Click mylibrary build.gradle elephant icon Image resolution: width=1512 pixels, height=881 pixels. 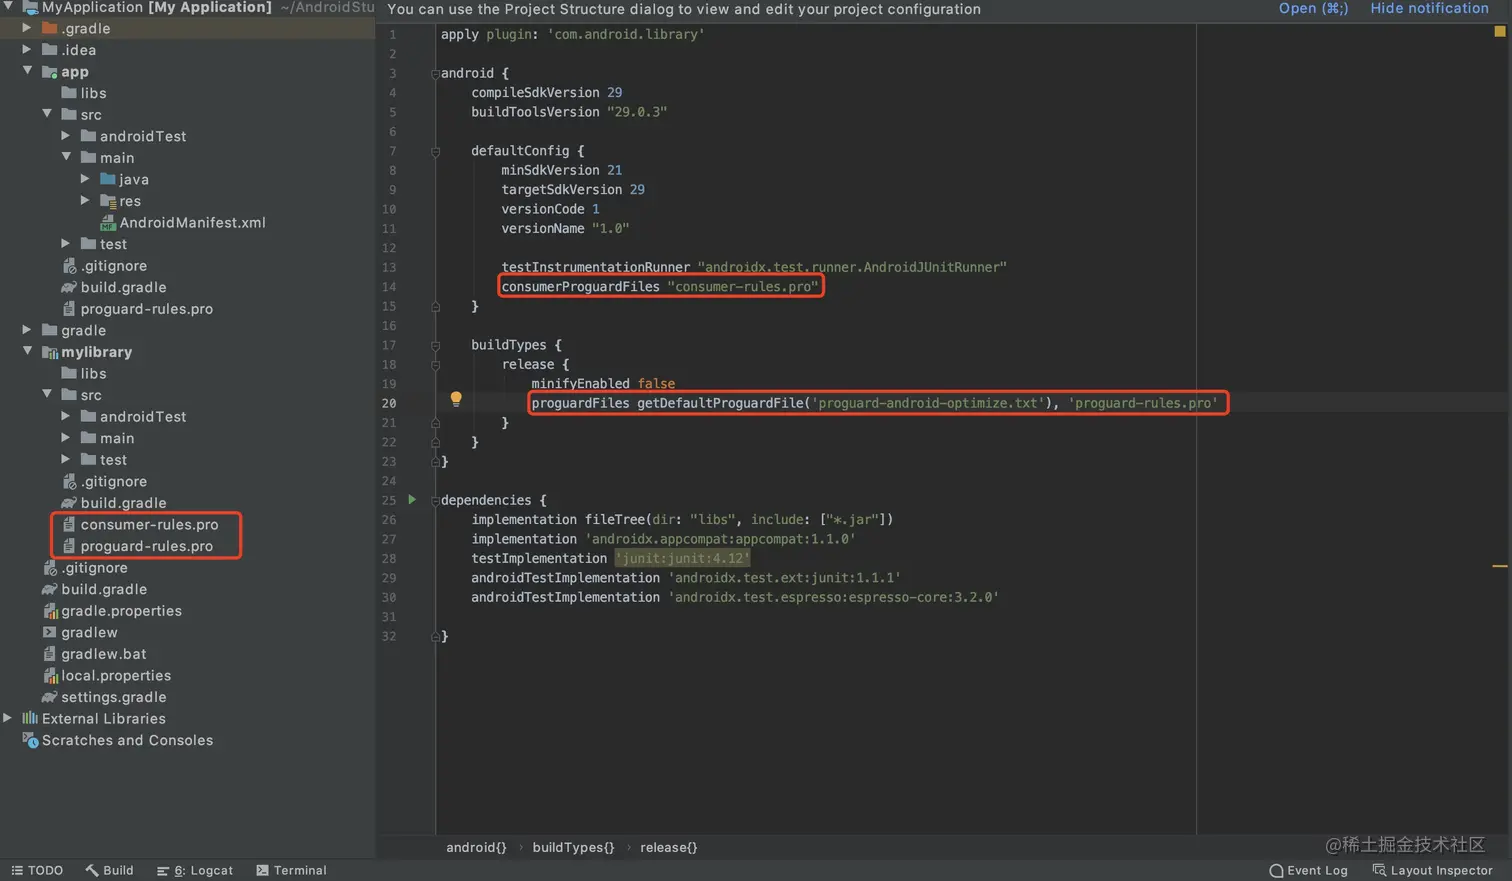69,503
